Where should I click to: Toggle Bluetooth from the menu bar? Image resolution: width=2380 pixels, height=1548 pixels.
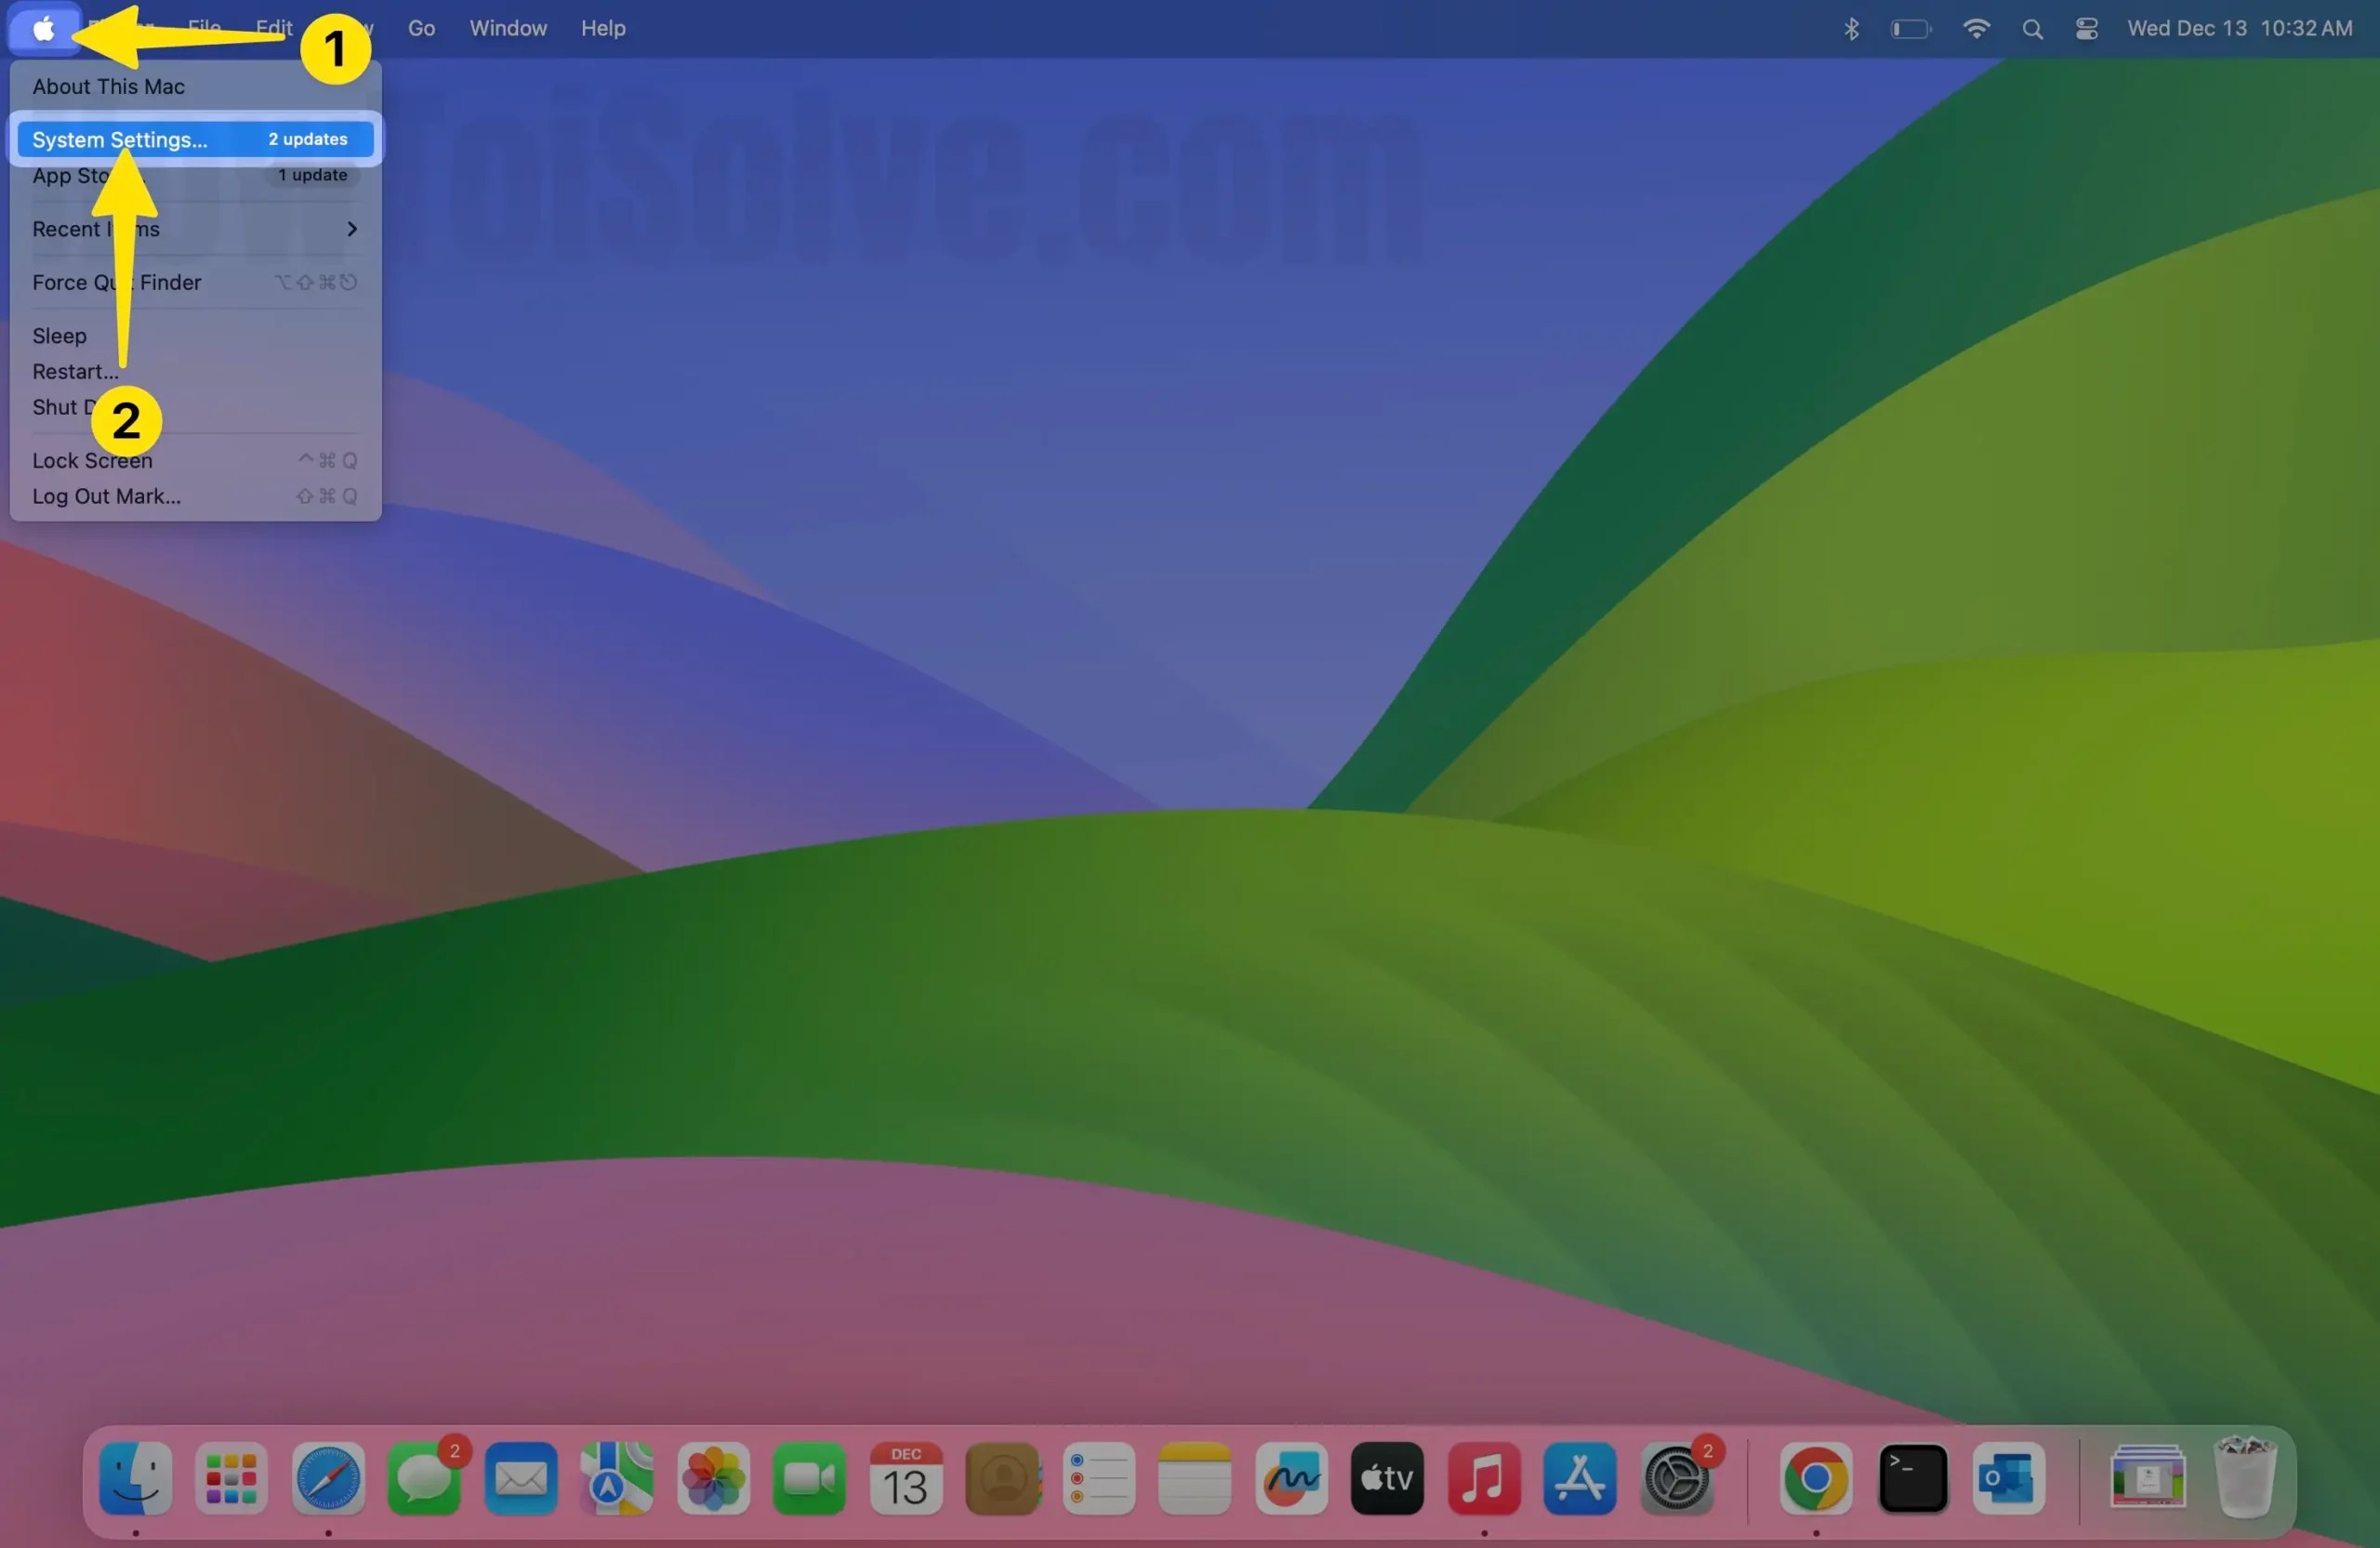pyautogui.click(x=1851, y=28)
